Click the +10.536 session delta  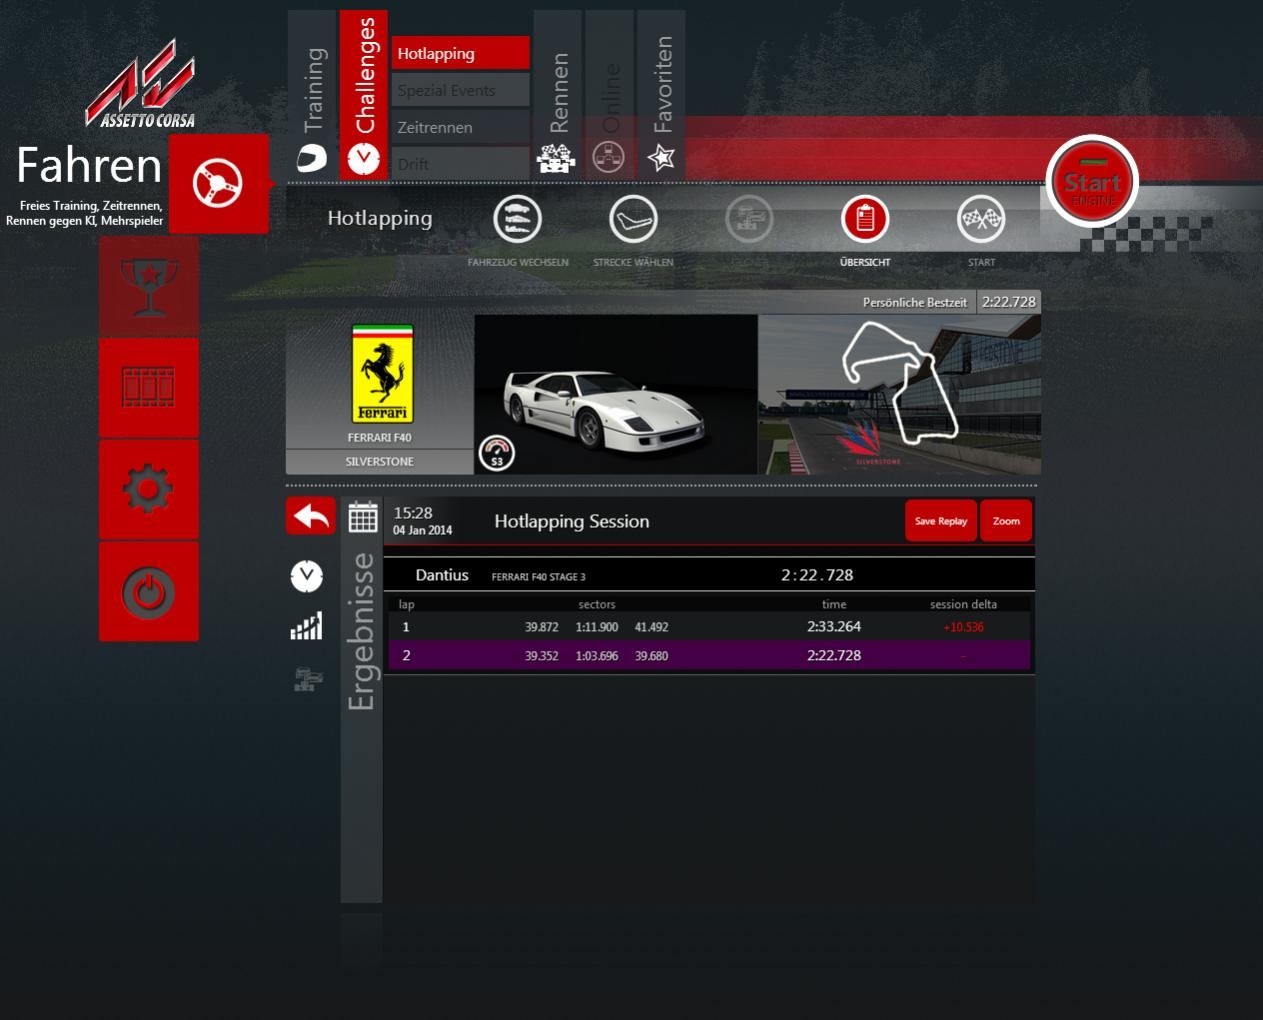963,627
